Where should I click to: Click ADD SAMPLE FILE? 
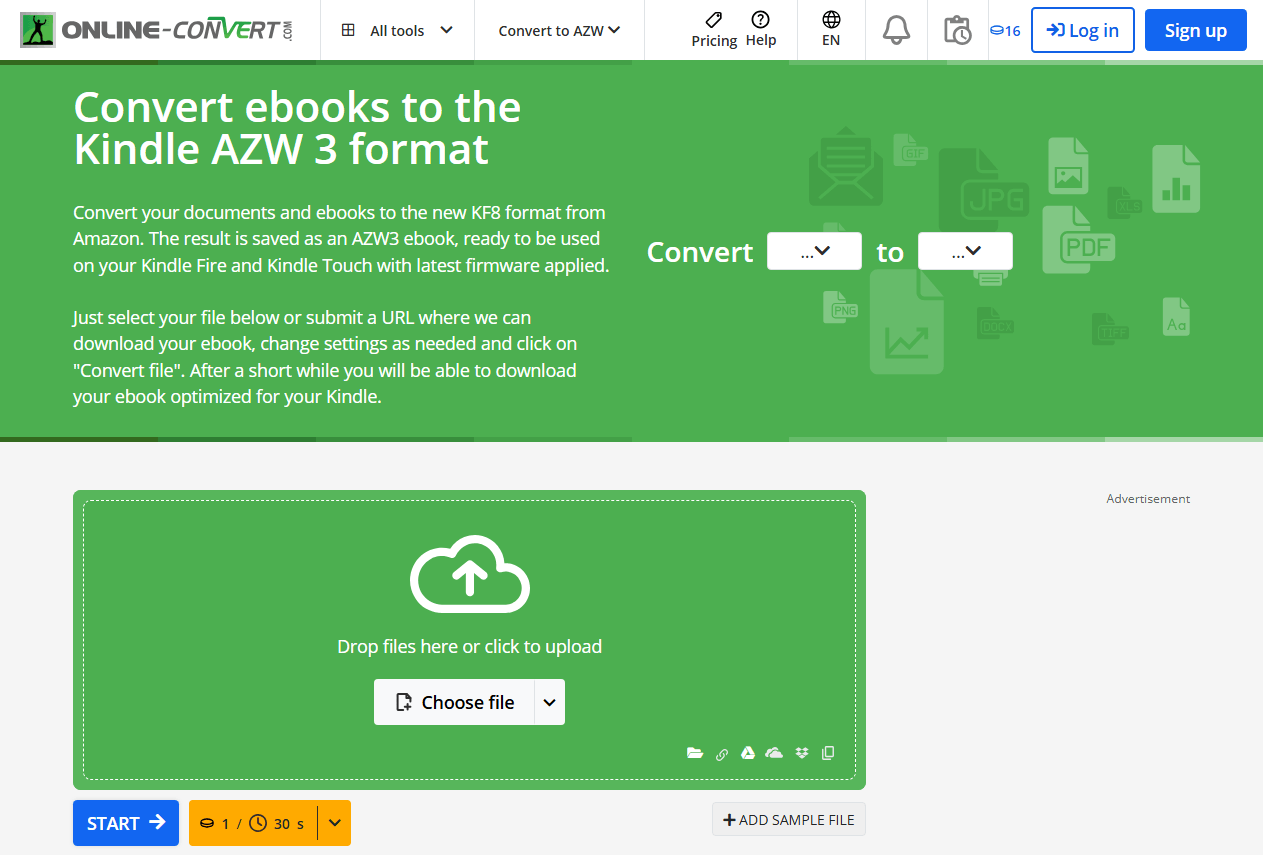[789, 819]
